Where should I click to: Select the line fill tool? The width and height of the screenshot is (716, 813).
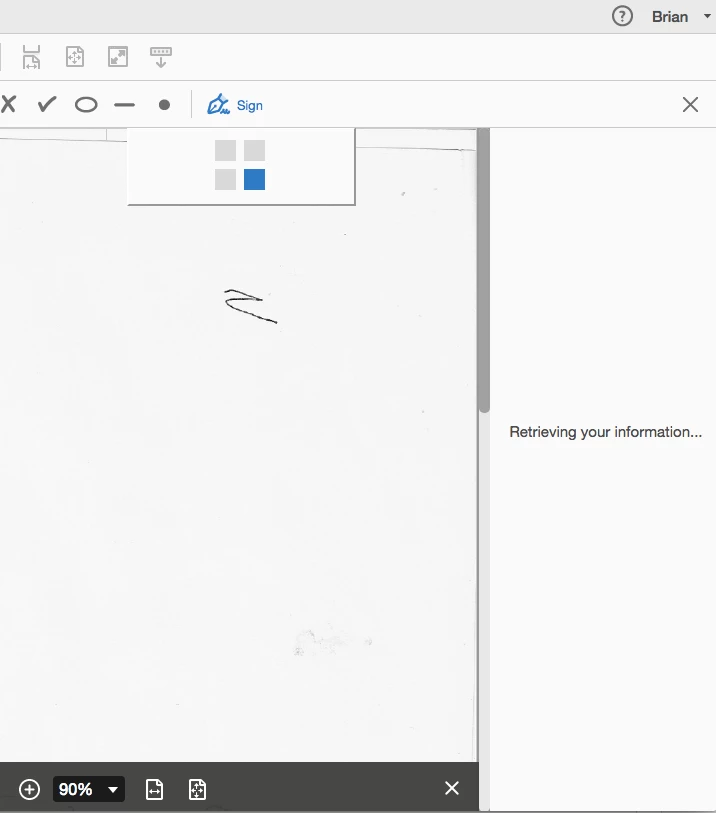point(124,105)
